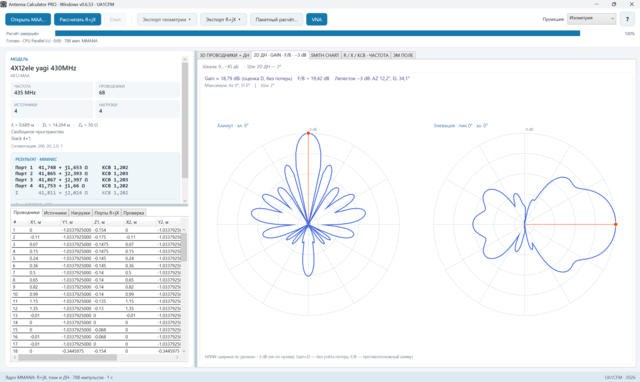
Task: Switch to the 3D ПРОВОДНИКИ + ДН tab
Action: click(x=224, y=55)
